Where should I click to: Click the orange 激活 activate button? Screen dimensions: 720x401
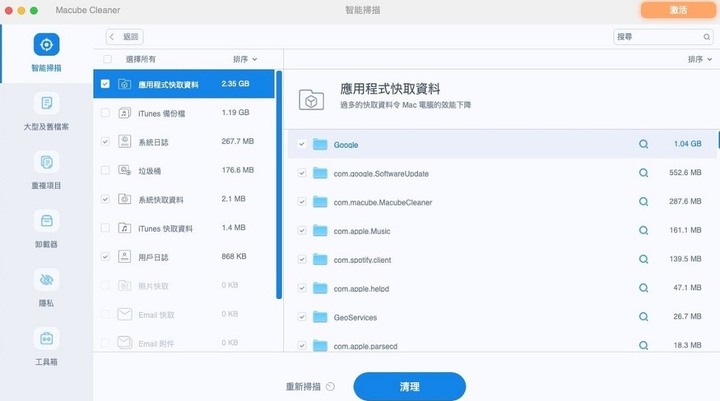pos(678,10)
